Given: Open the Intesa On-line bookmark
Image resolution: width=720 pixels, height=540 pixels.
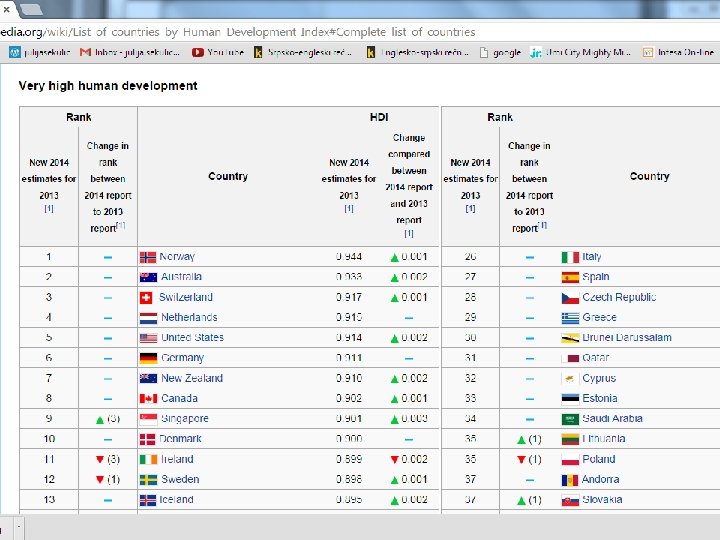Looking at the screenshot, I should click(679, 52).
